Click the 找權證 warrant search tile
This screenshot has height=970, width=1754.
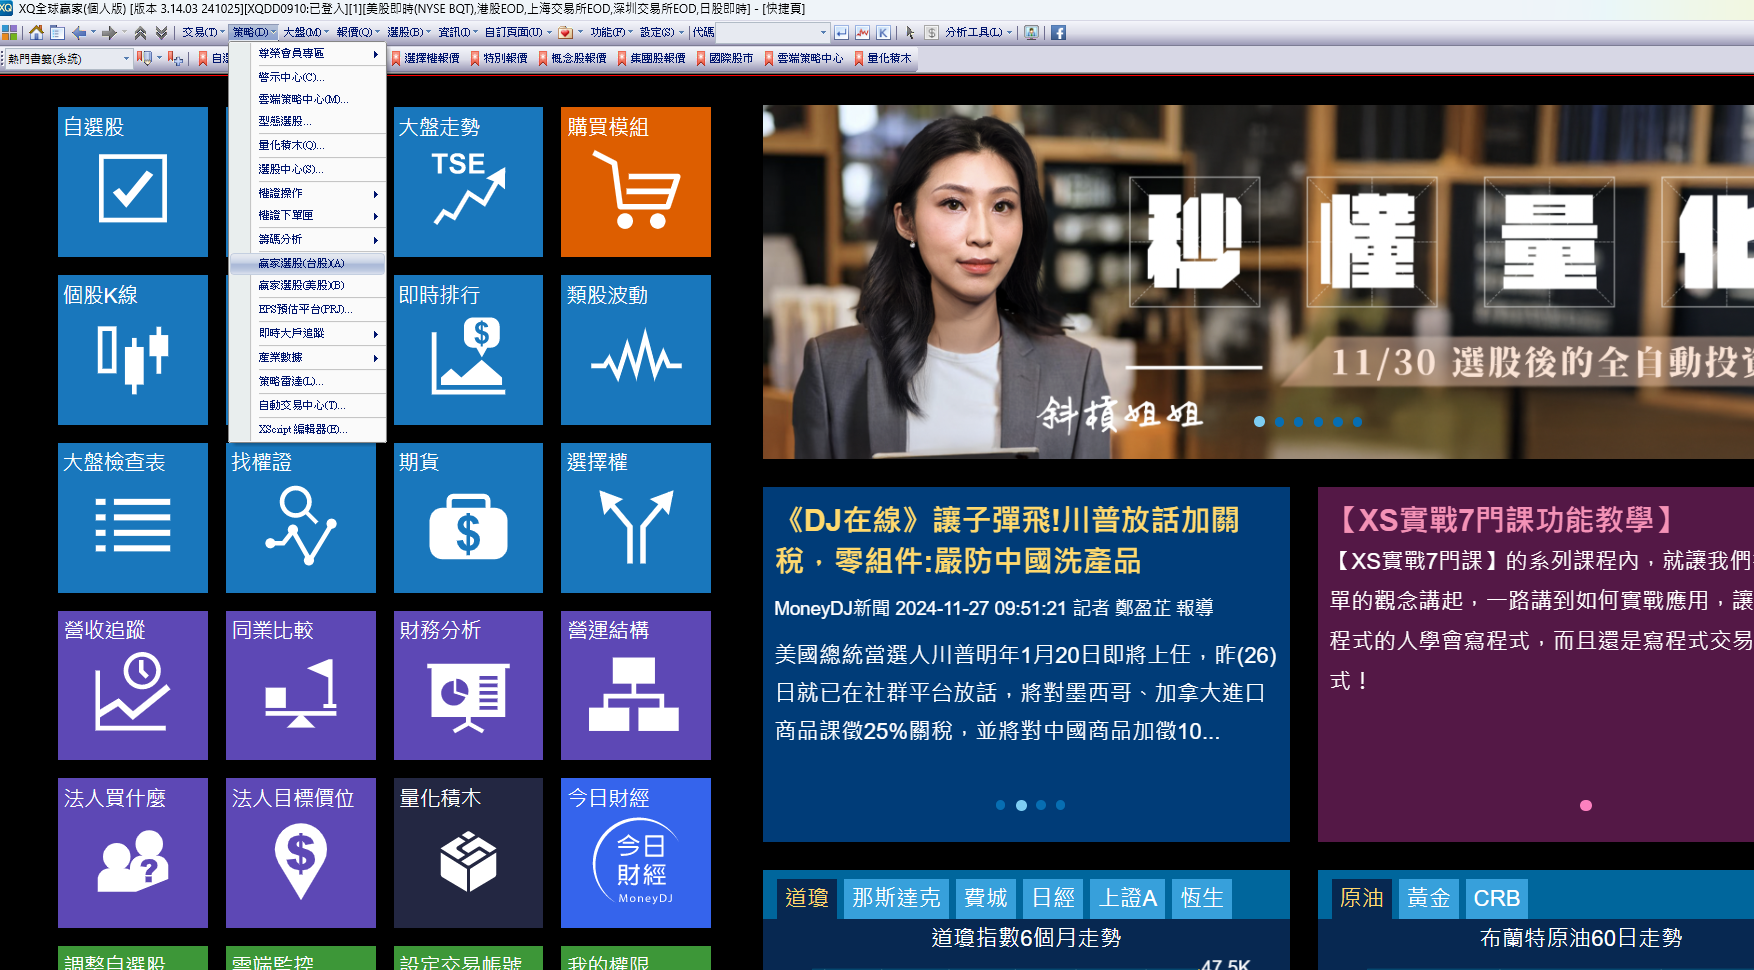pyautogui.click(x=300, y=518)
